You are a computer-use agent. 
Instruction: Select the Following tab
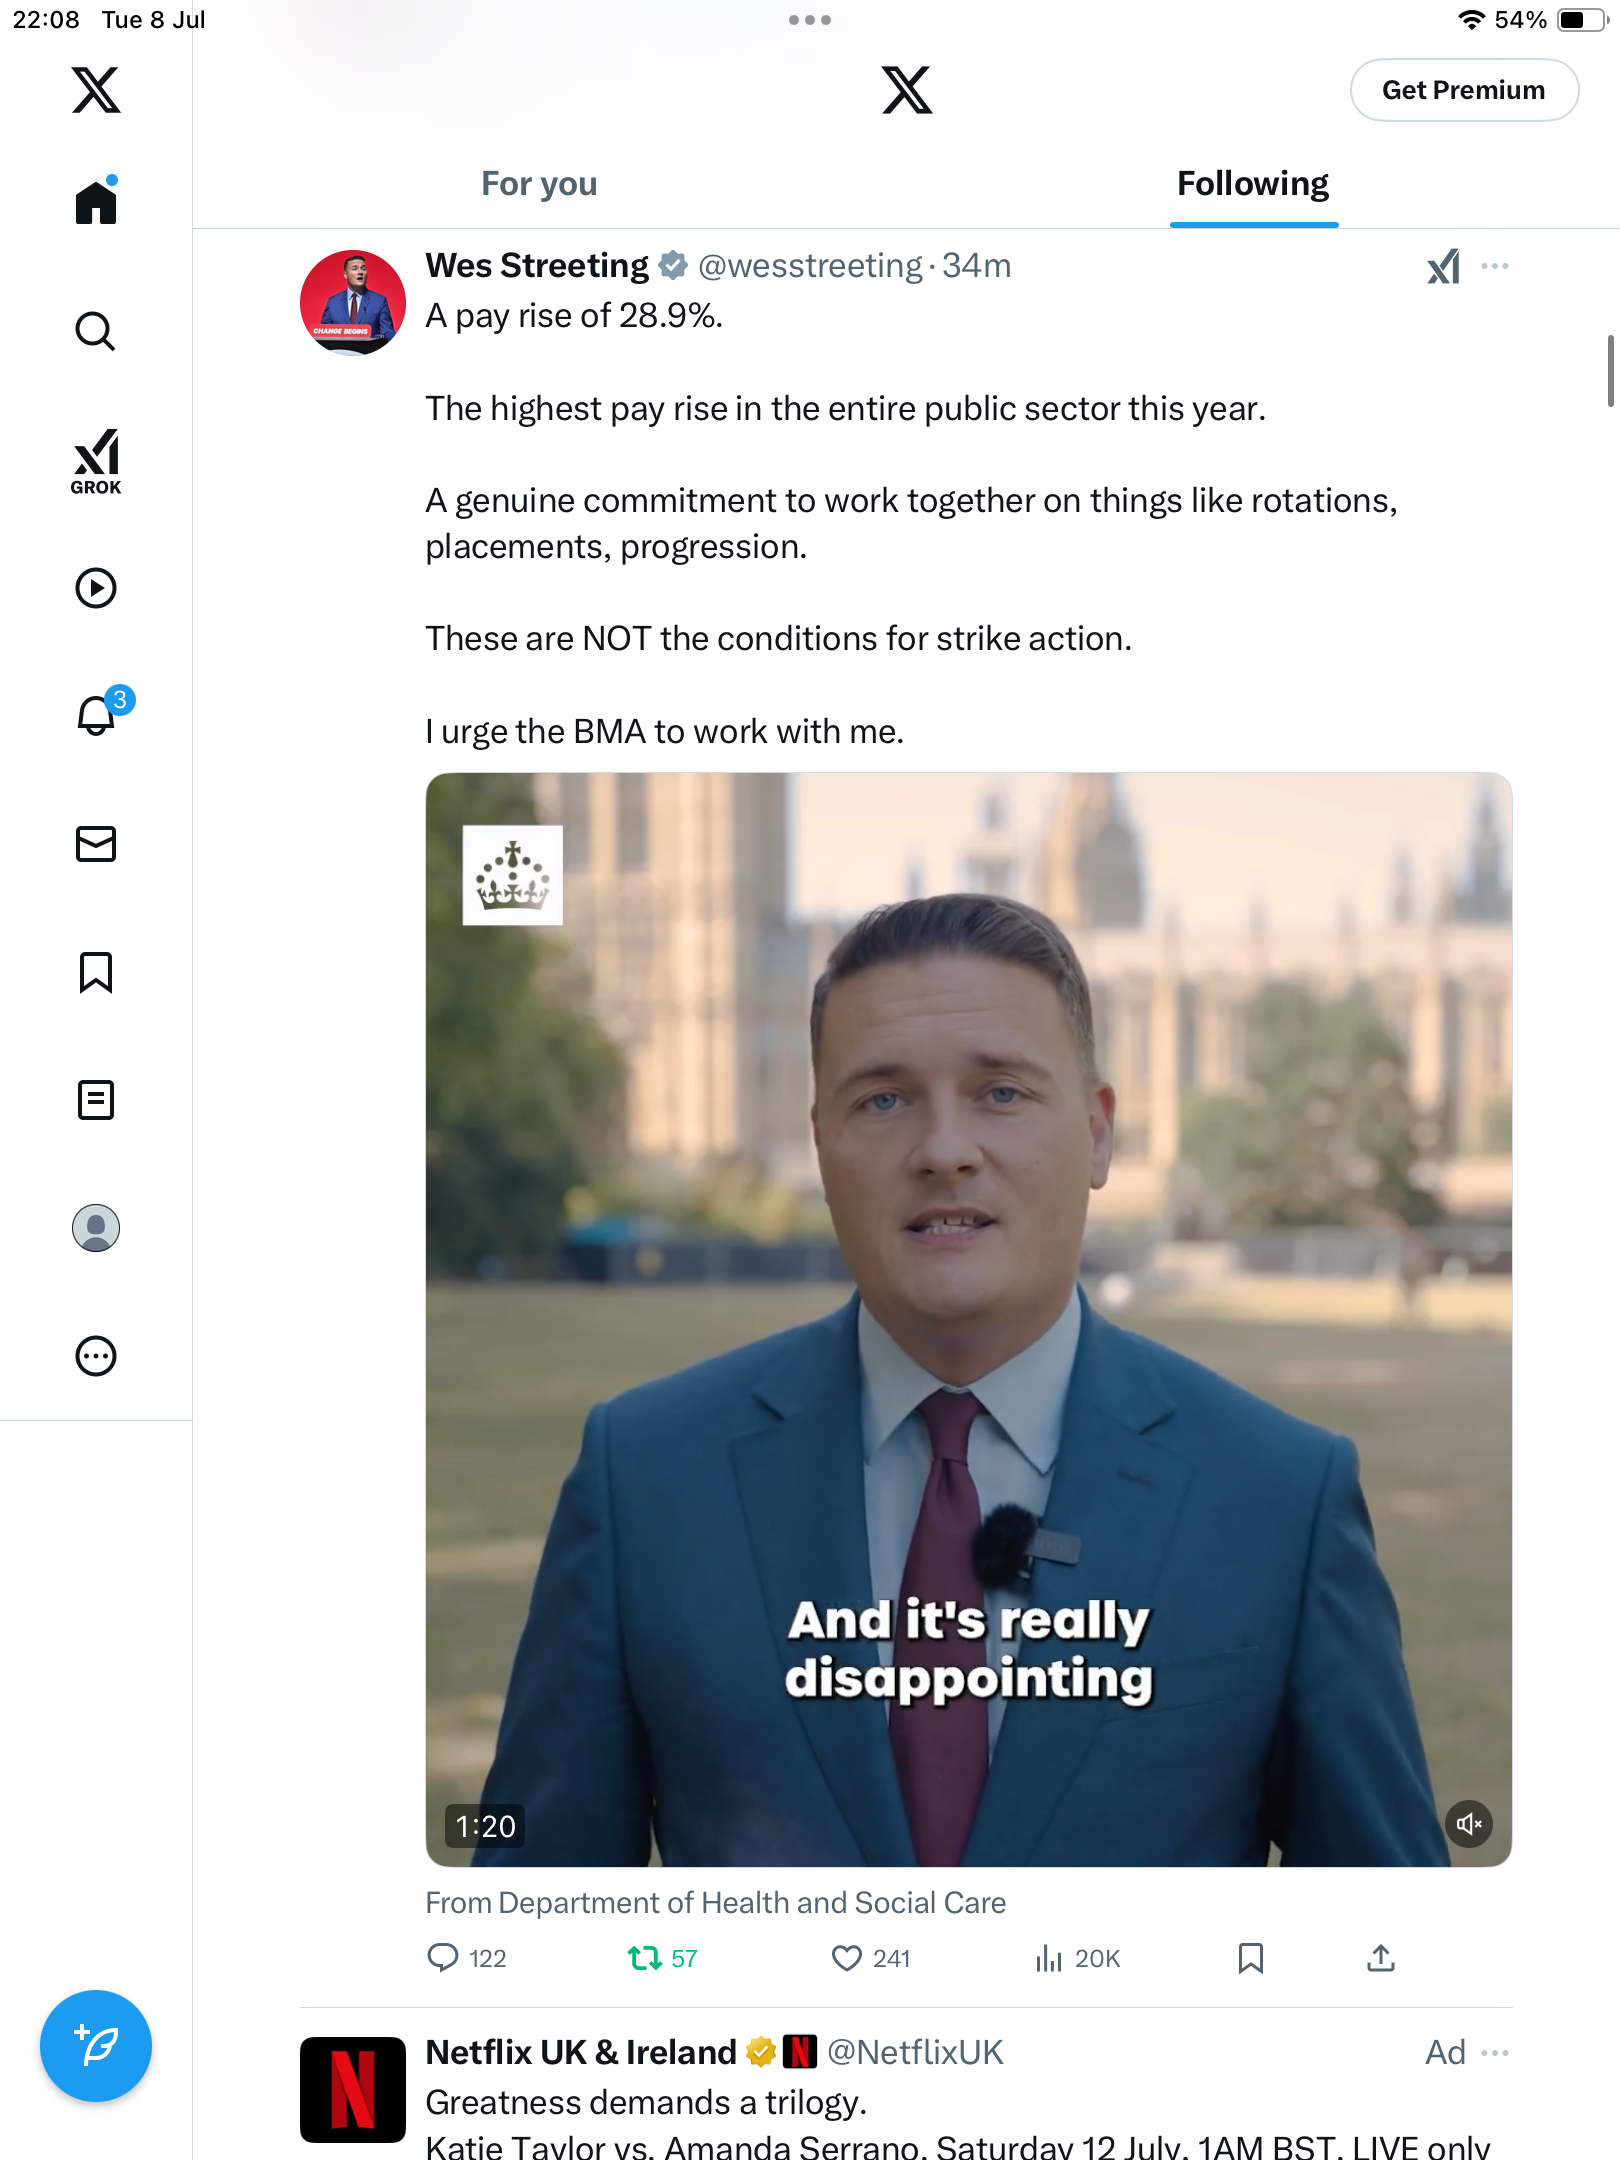[1253, 184]
